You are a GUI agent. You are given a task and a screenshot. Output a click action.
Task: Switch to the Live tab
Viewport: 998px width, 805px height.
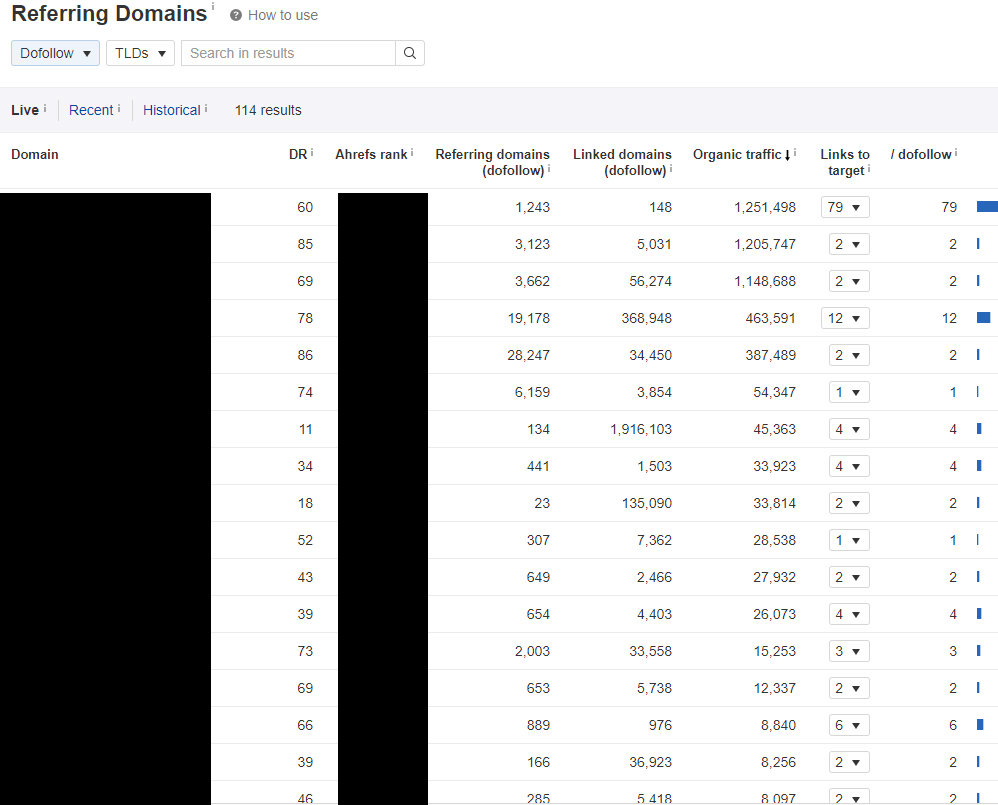[25, 110]
